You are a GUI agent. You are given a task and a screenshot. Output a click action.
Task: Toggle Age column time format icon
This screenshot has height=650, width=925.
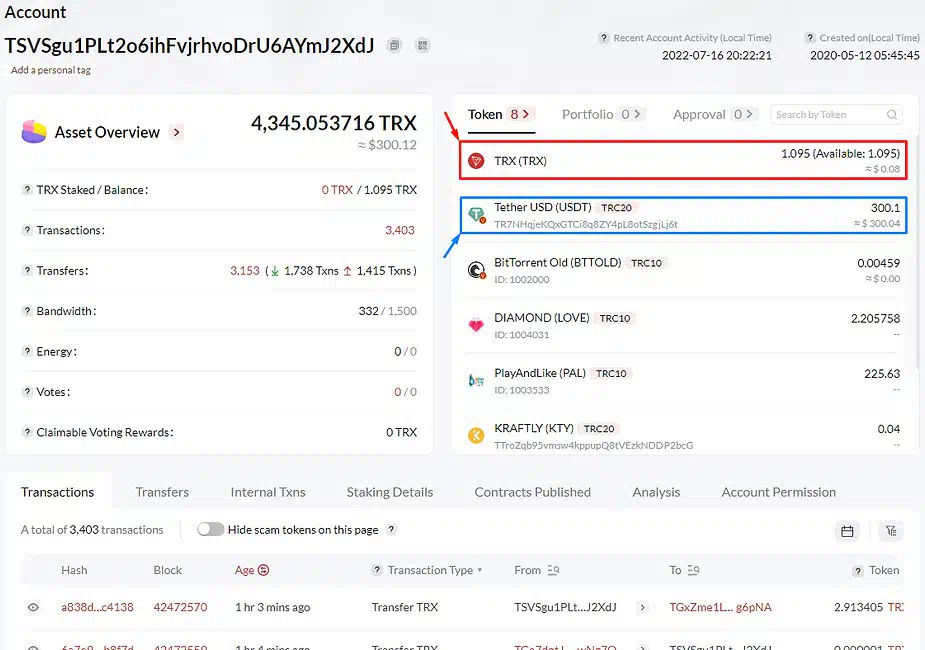tap(264, 570)
